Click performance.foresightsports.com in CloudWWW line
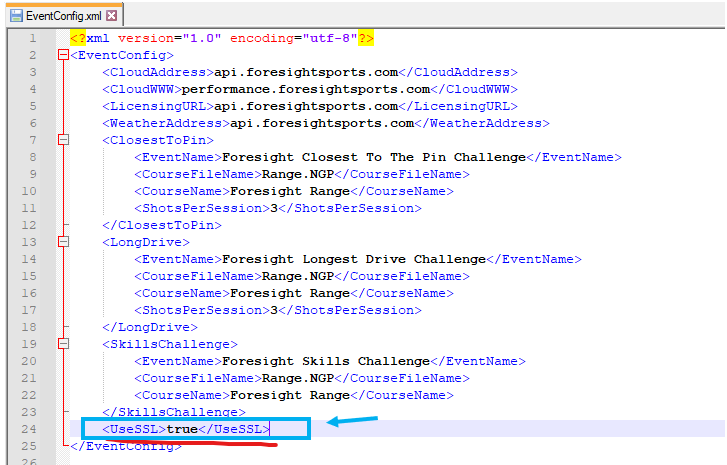 [306, 89]
